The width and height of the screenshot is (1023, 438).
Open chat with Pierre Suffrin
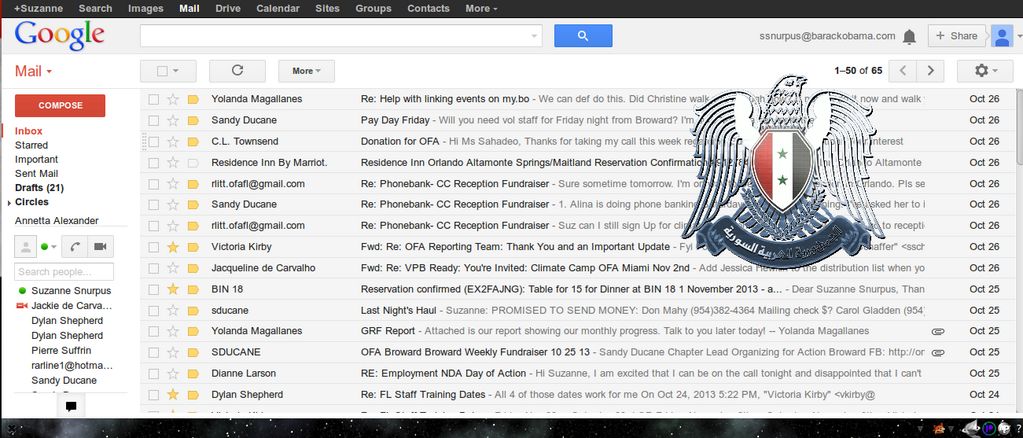tap(61, 351)
